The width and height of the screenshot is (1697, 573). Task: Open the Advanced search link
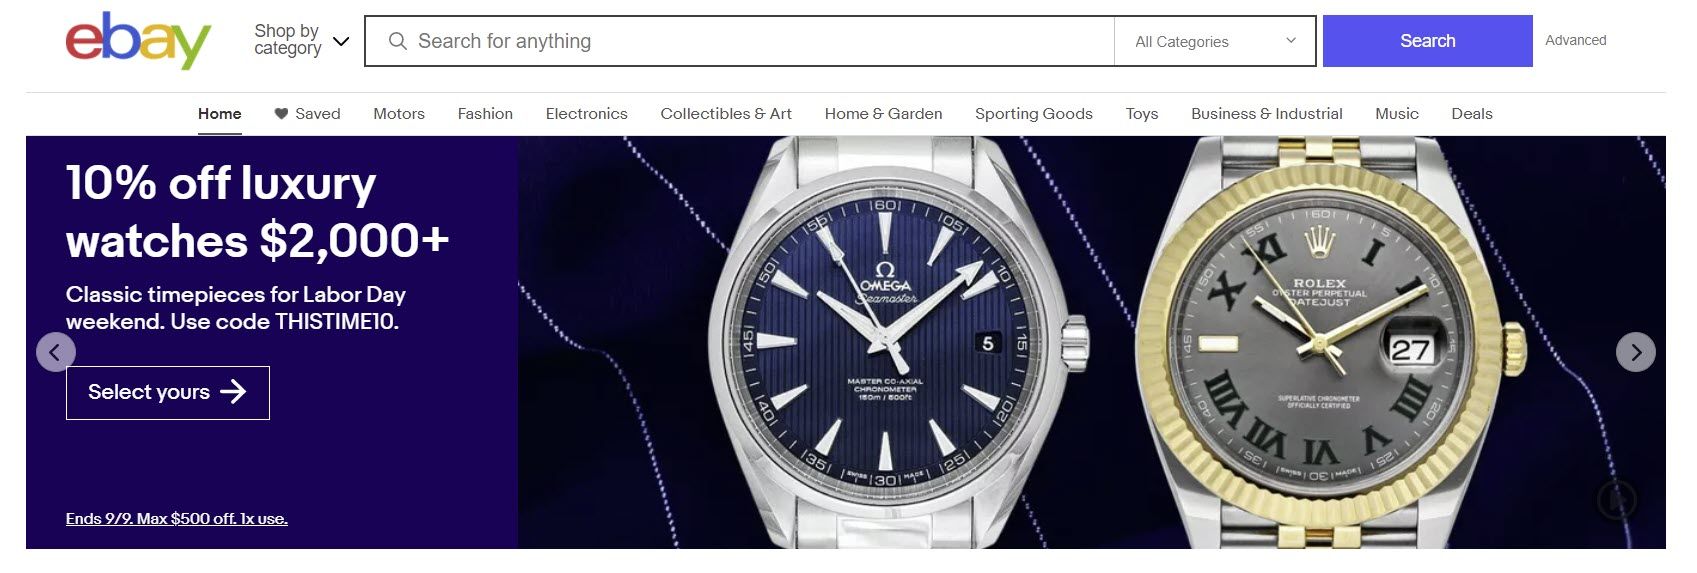pos(1576,40)
